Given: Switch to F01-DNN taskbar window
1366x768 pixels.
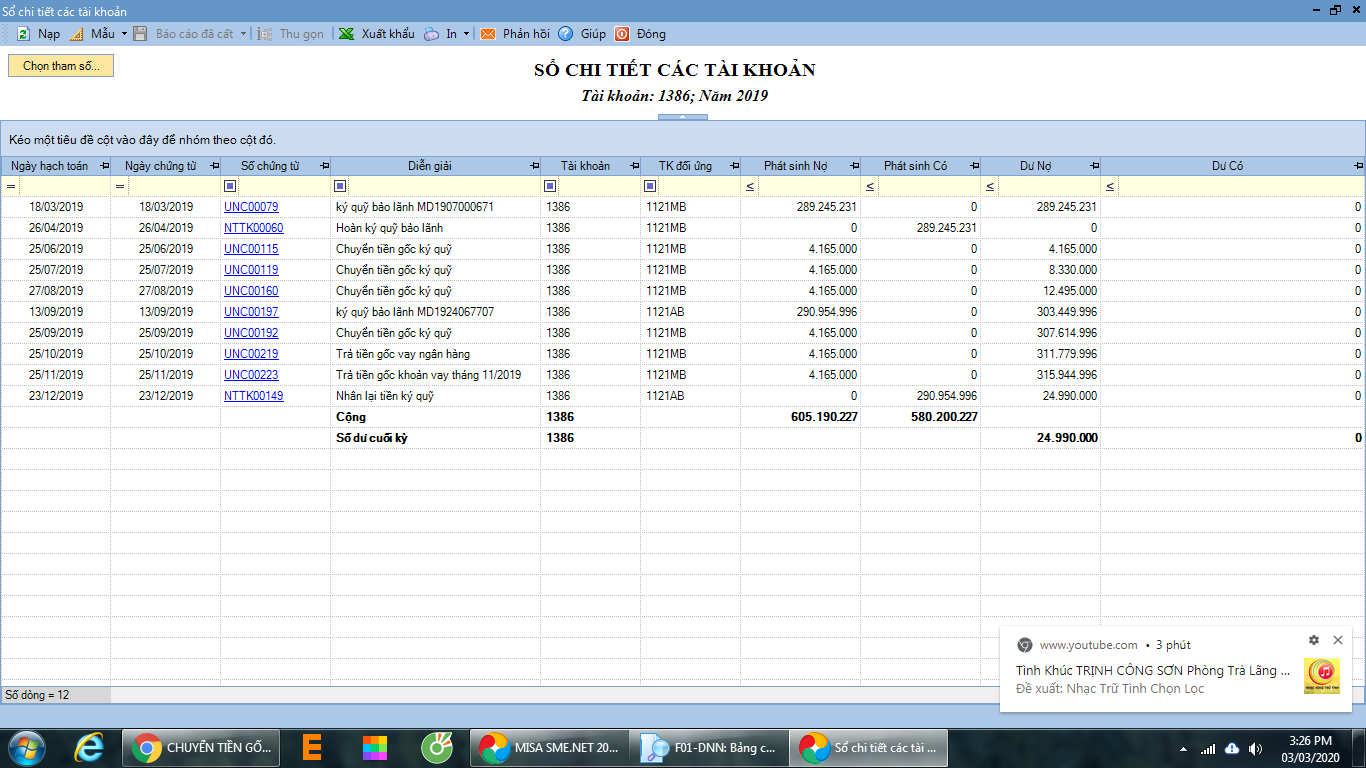Looking at the screenshot, I should [708, 747].
